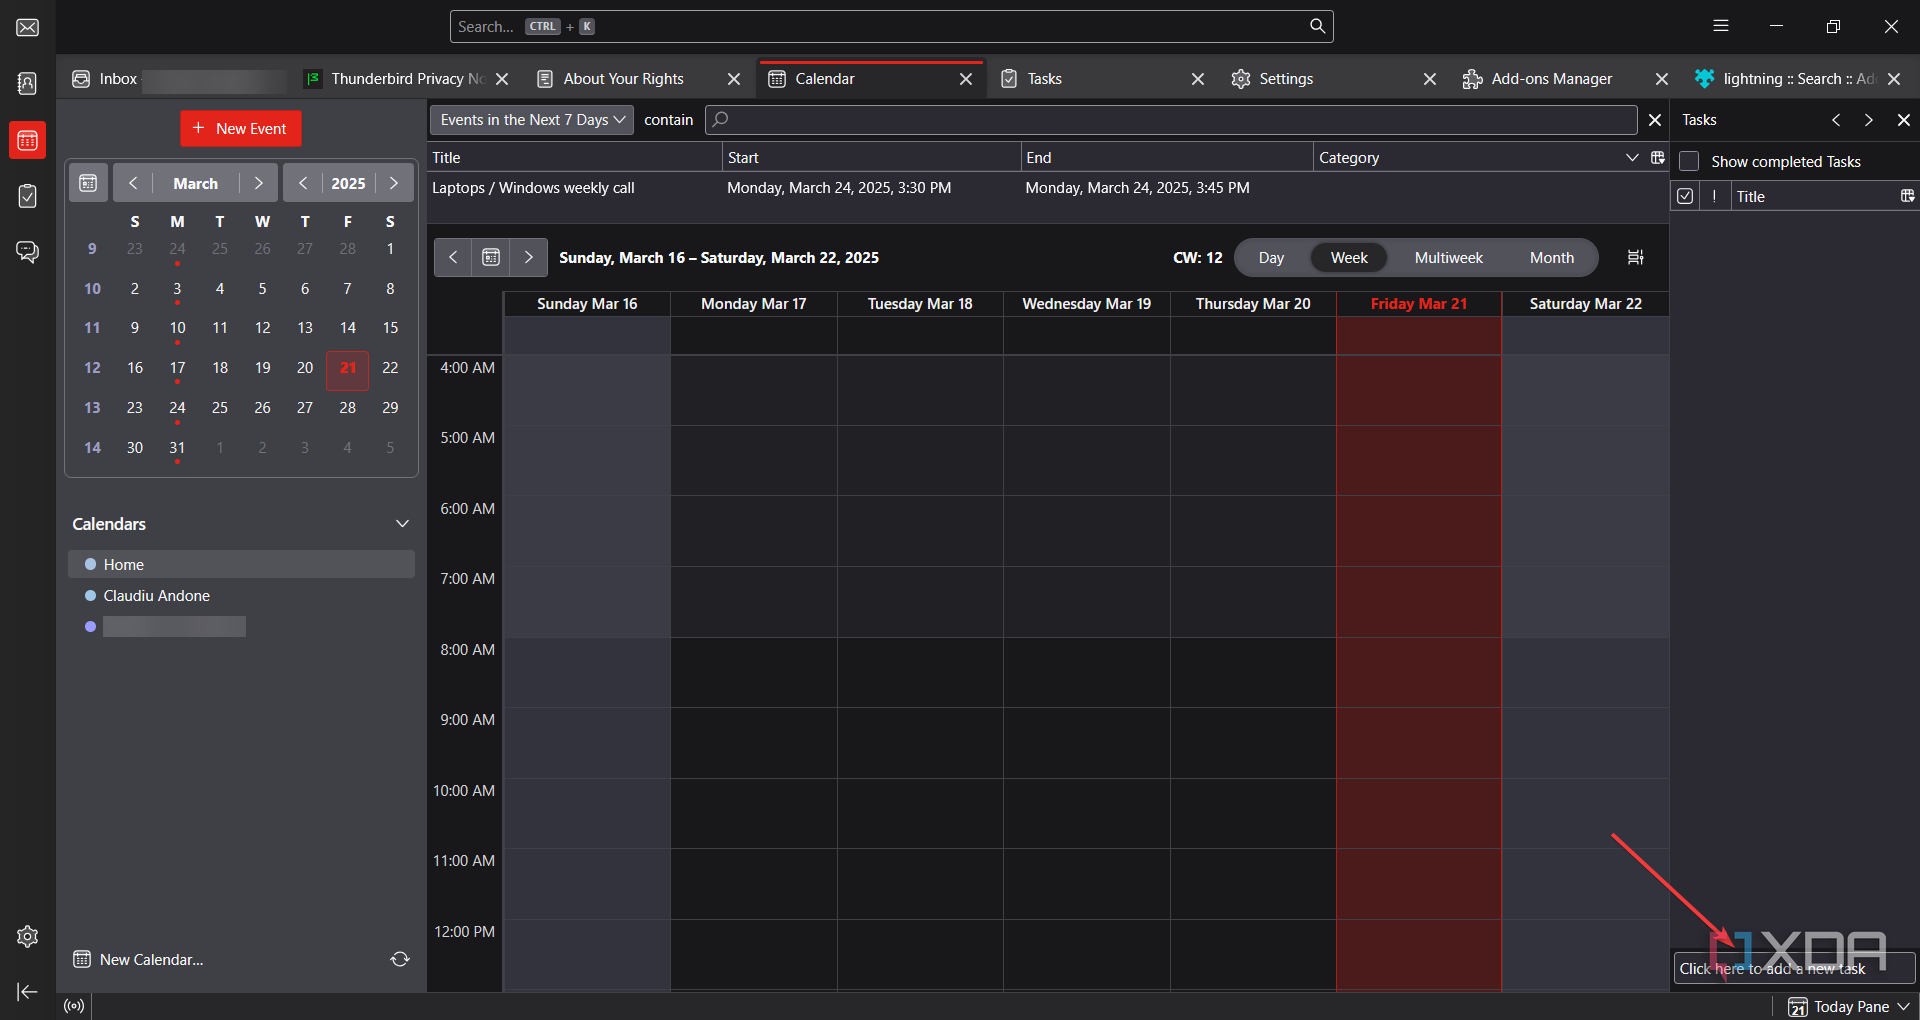Open calendar view layout options icon
This screenshot has width=1920, height=1020.
(x=1636, y=257)
